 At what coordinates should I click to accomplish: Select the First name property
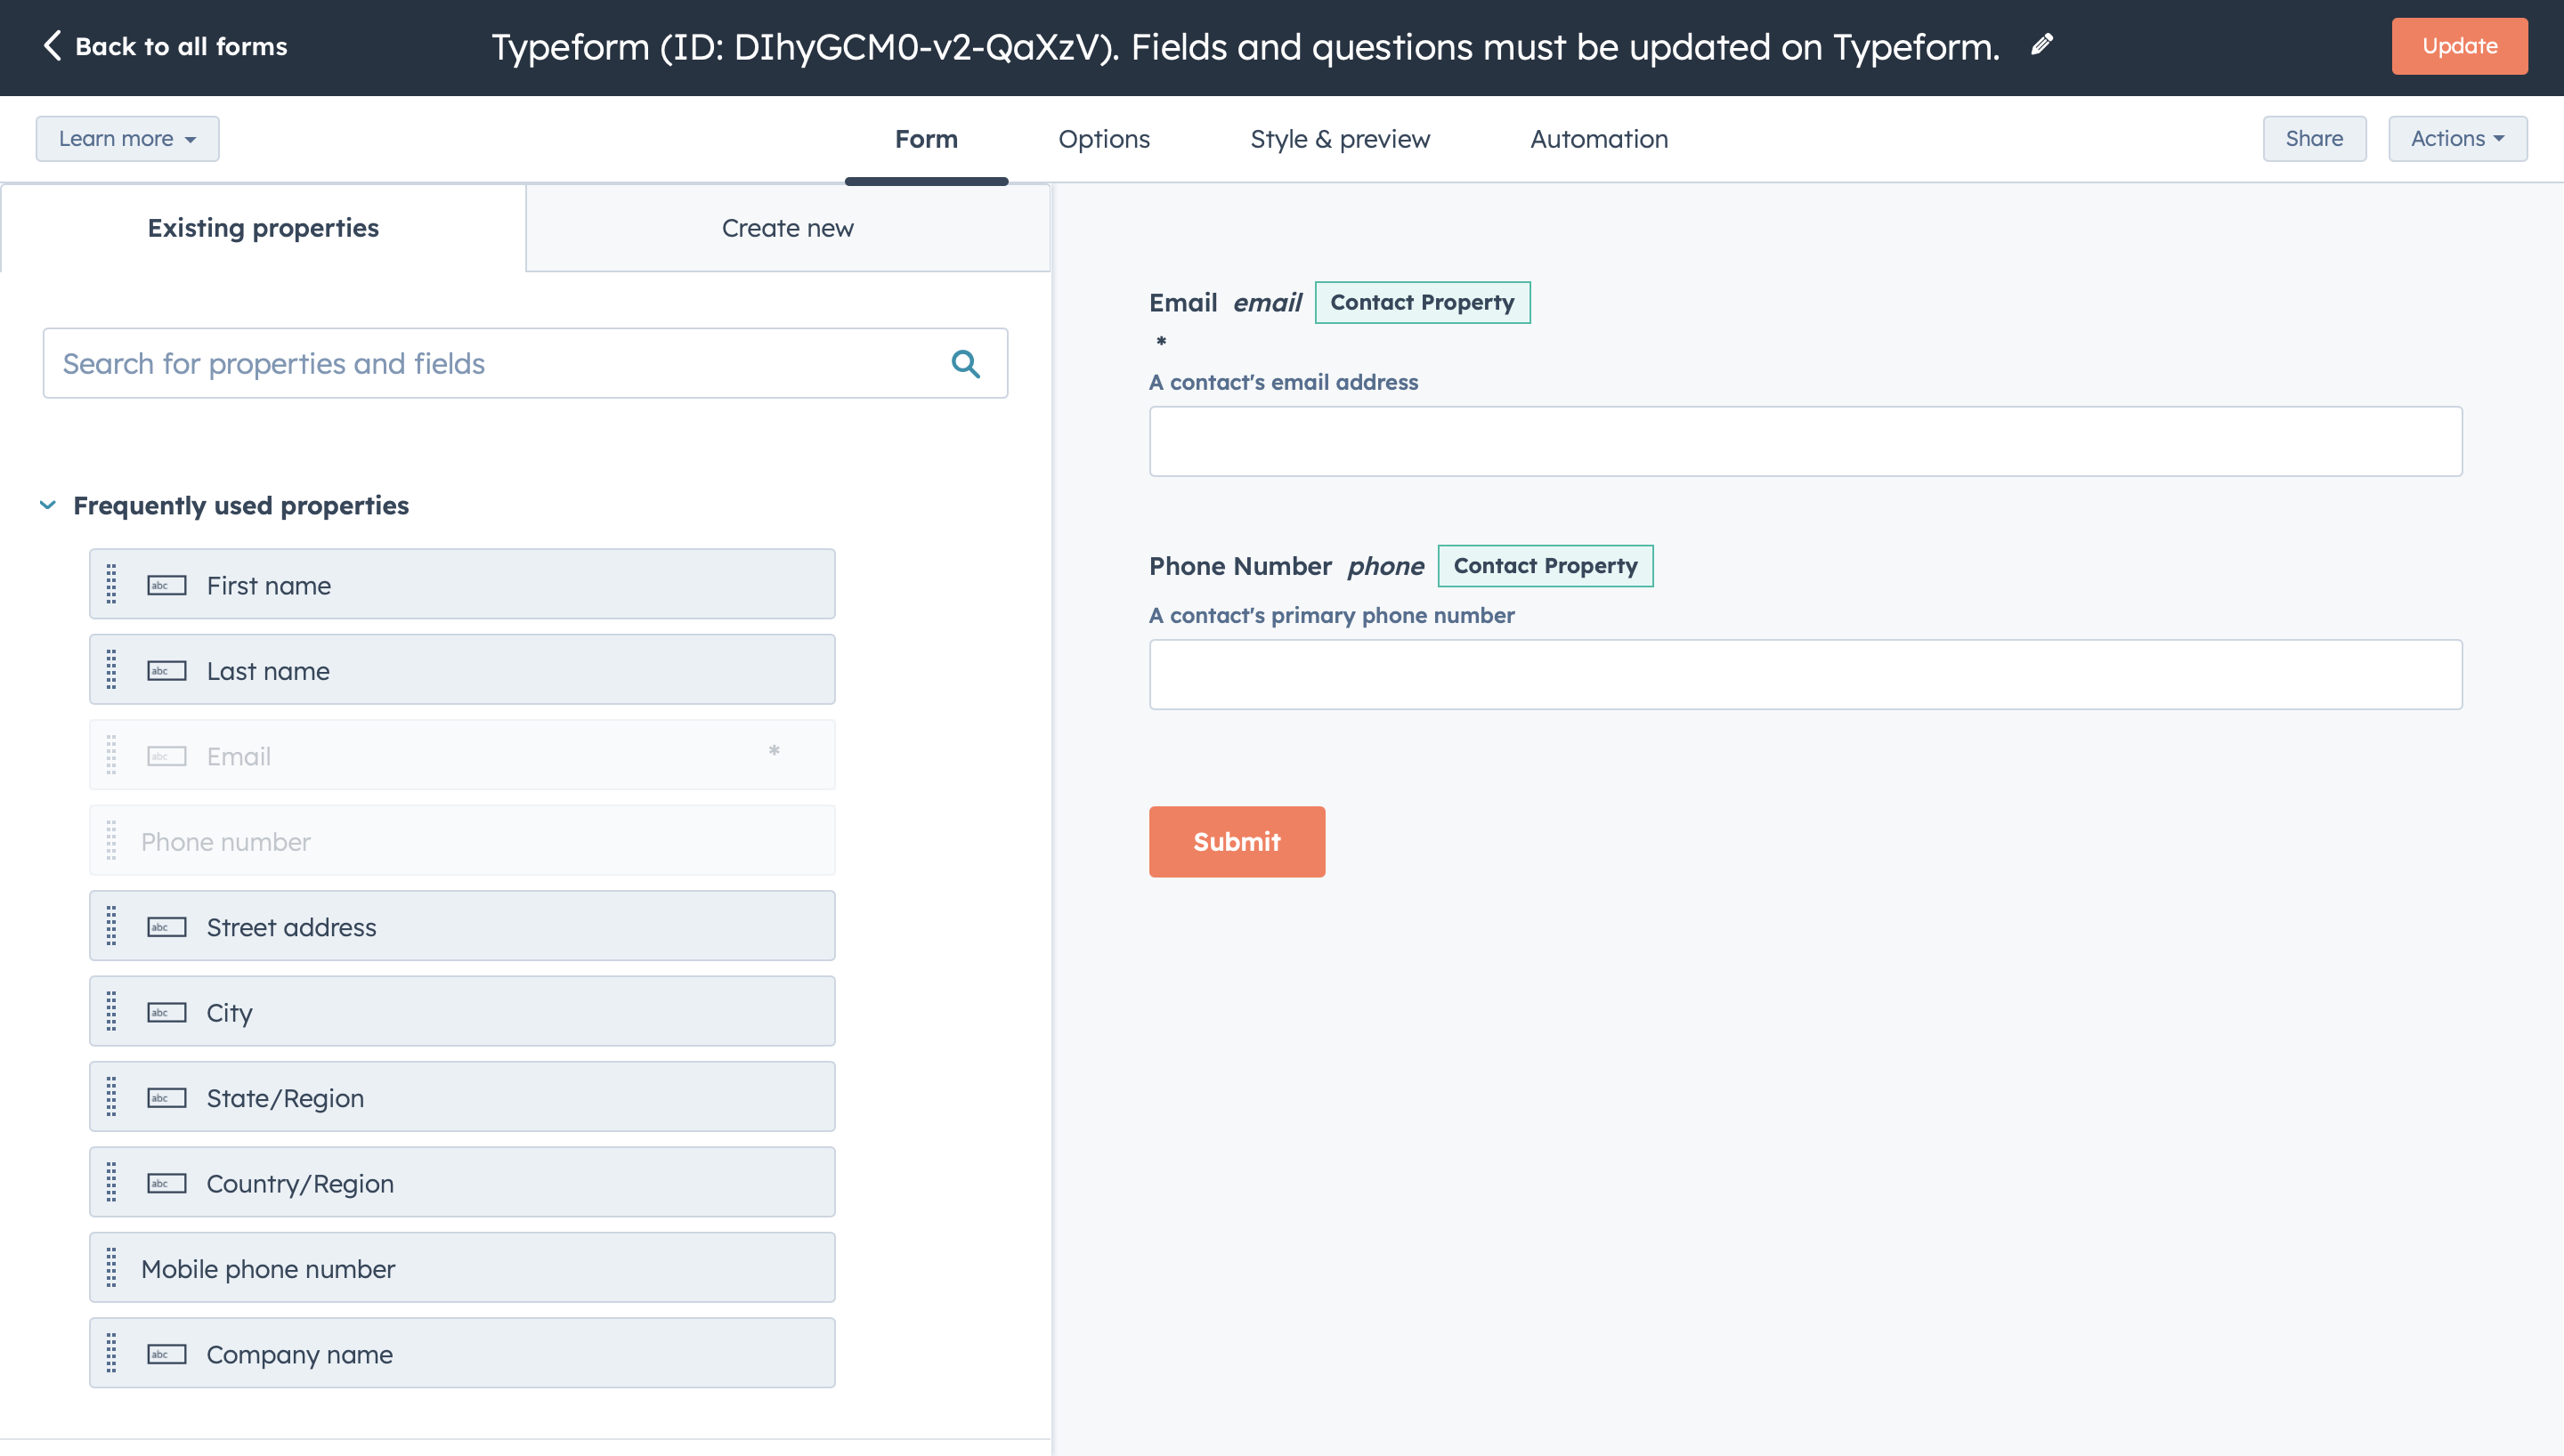(x=462, y=584)
